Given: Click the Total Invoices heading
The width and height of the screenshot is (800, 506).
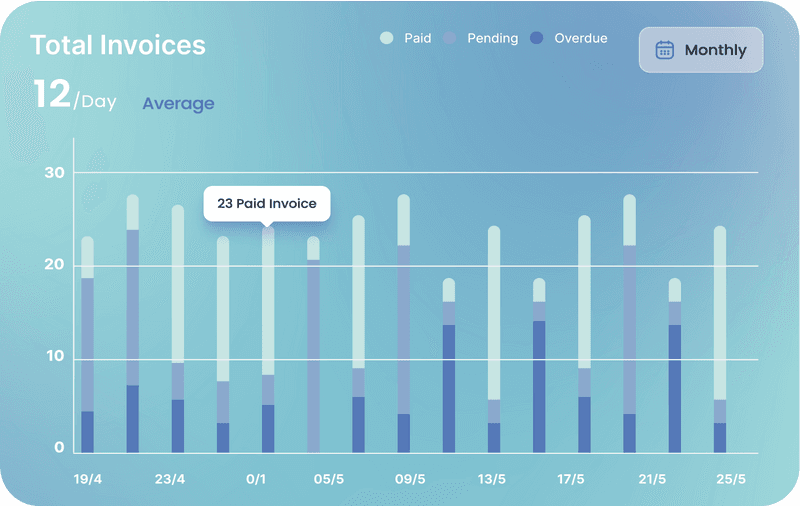Looking at the screenshot, I should [x=118, y=45].
